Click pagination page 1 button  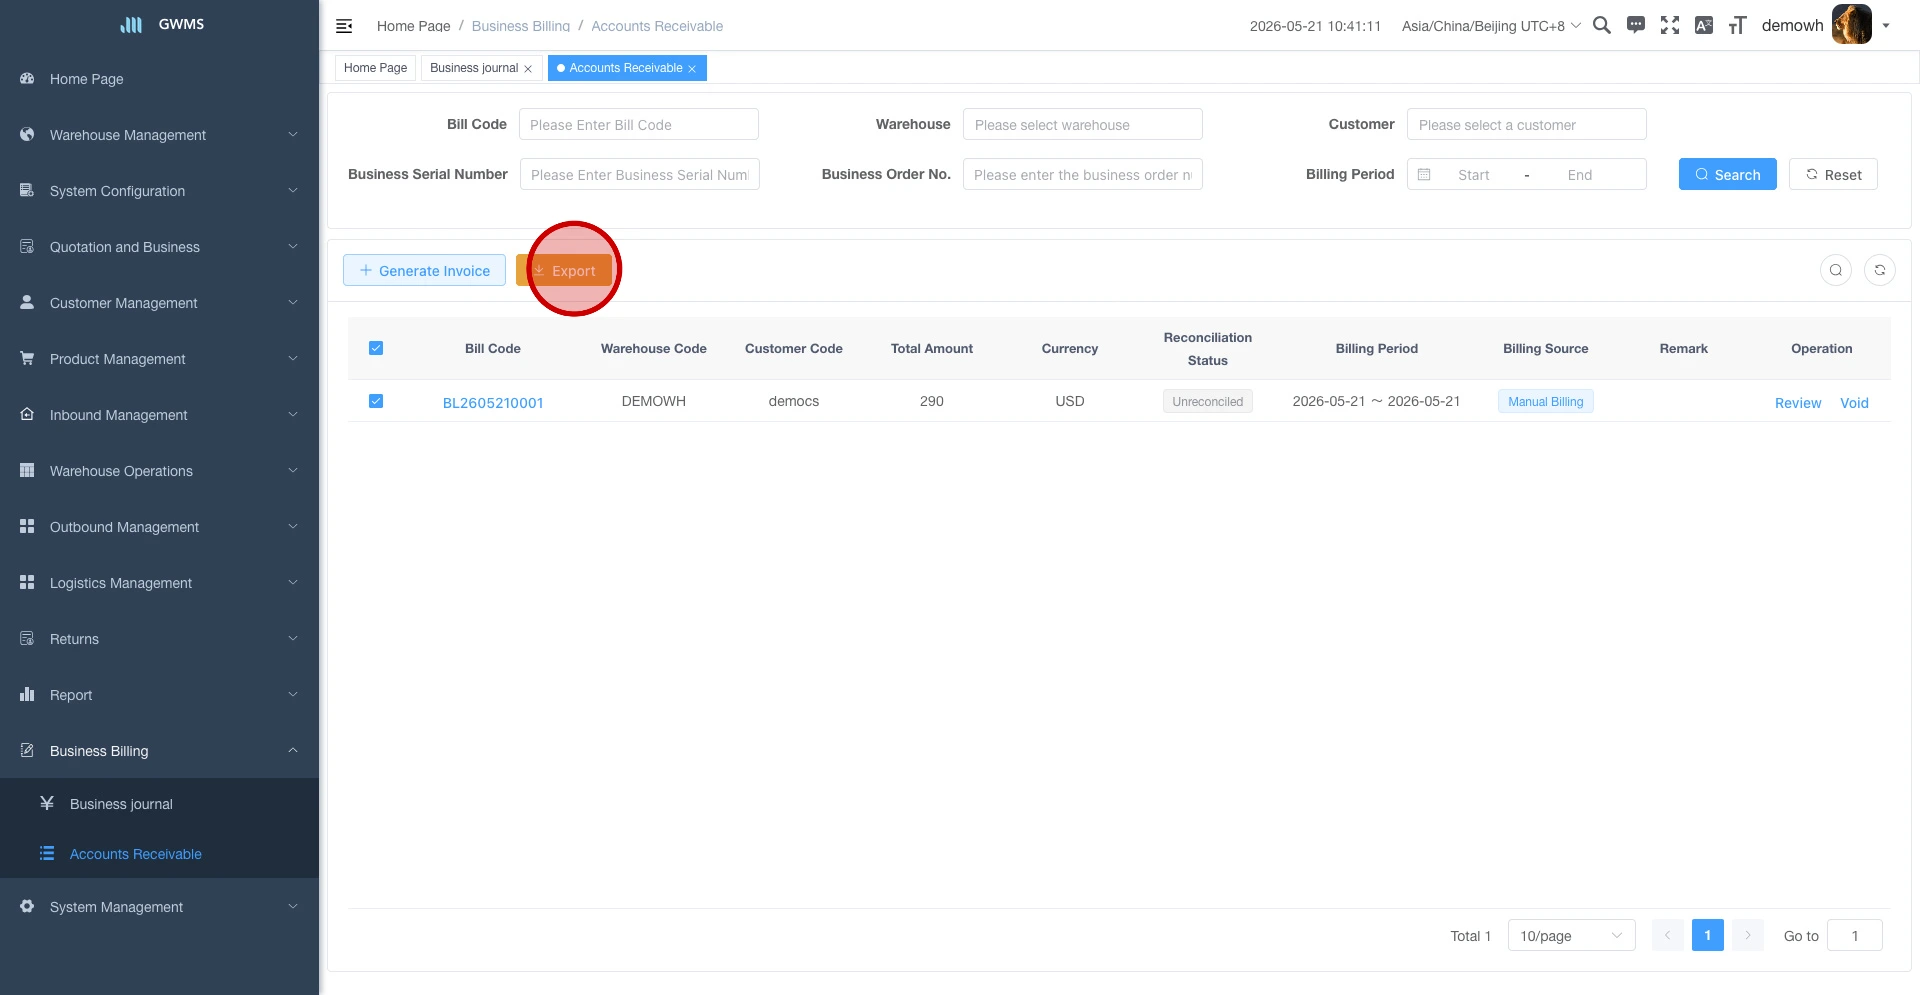click(1707, 936)
